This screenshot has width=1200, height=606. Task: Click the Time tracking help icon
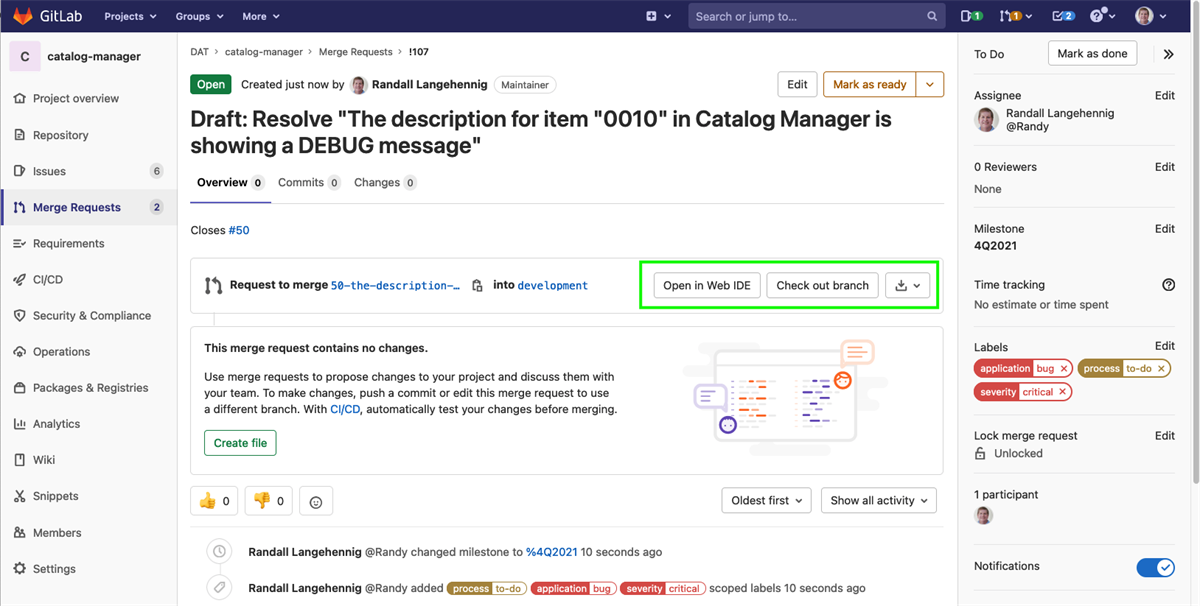(x=1168, y=284)
